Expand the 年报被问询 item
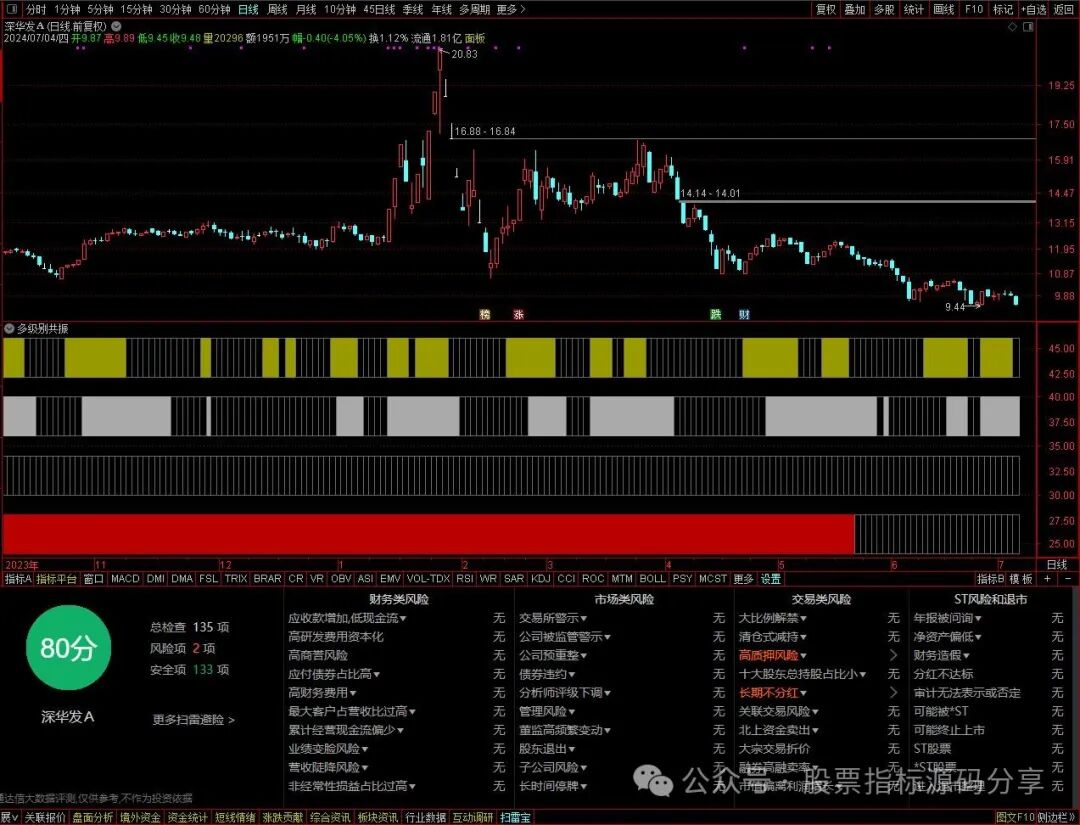1080x825 pixels. tap(948, 618)
